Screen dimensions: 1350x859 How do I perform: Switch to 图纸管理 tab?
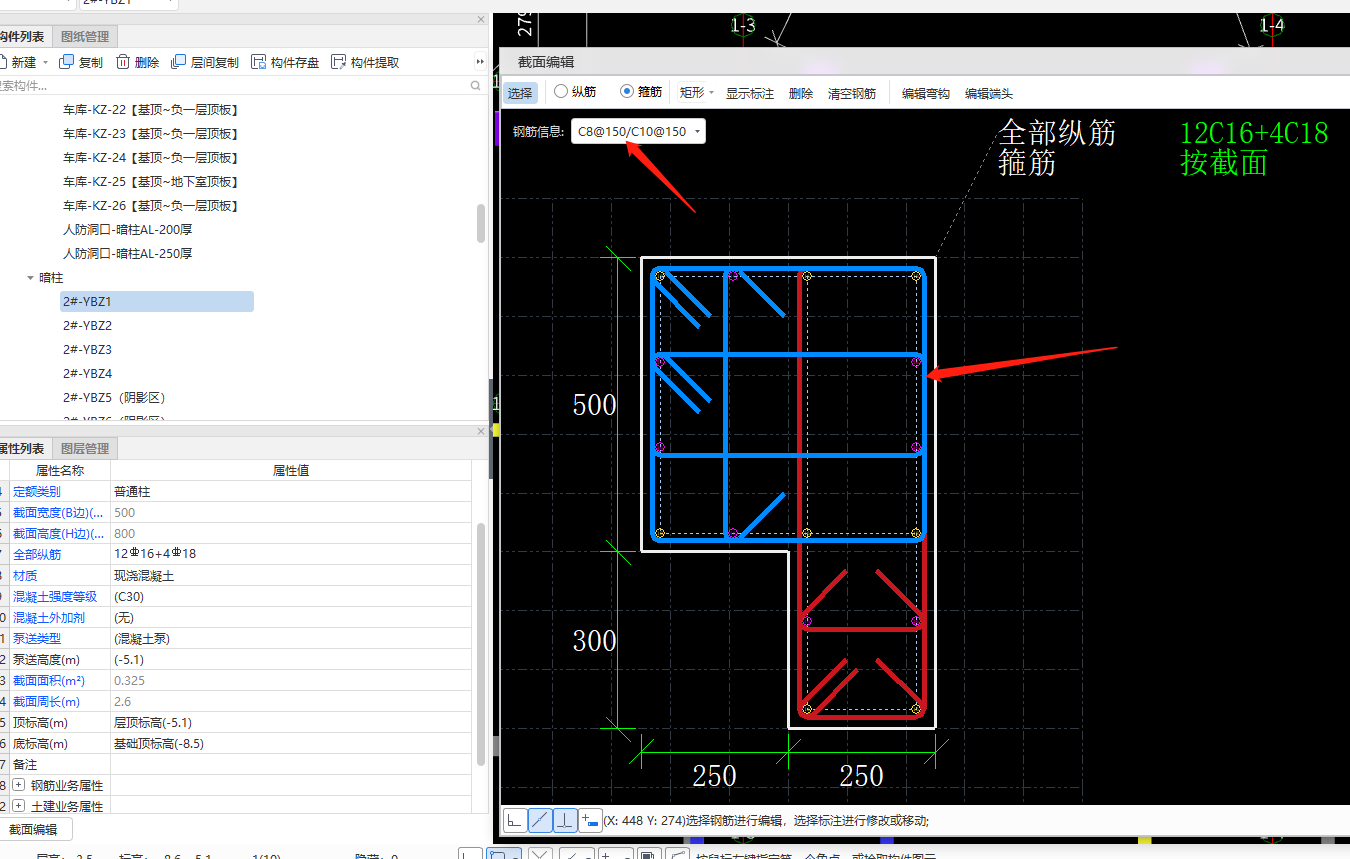pyautogui.click(x=85, y=37)
